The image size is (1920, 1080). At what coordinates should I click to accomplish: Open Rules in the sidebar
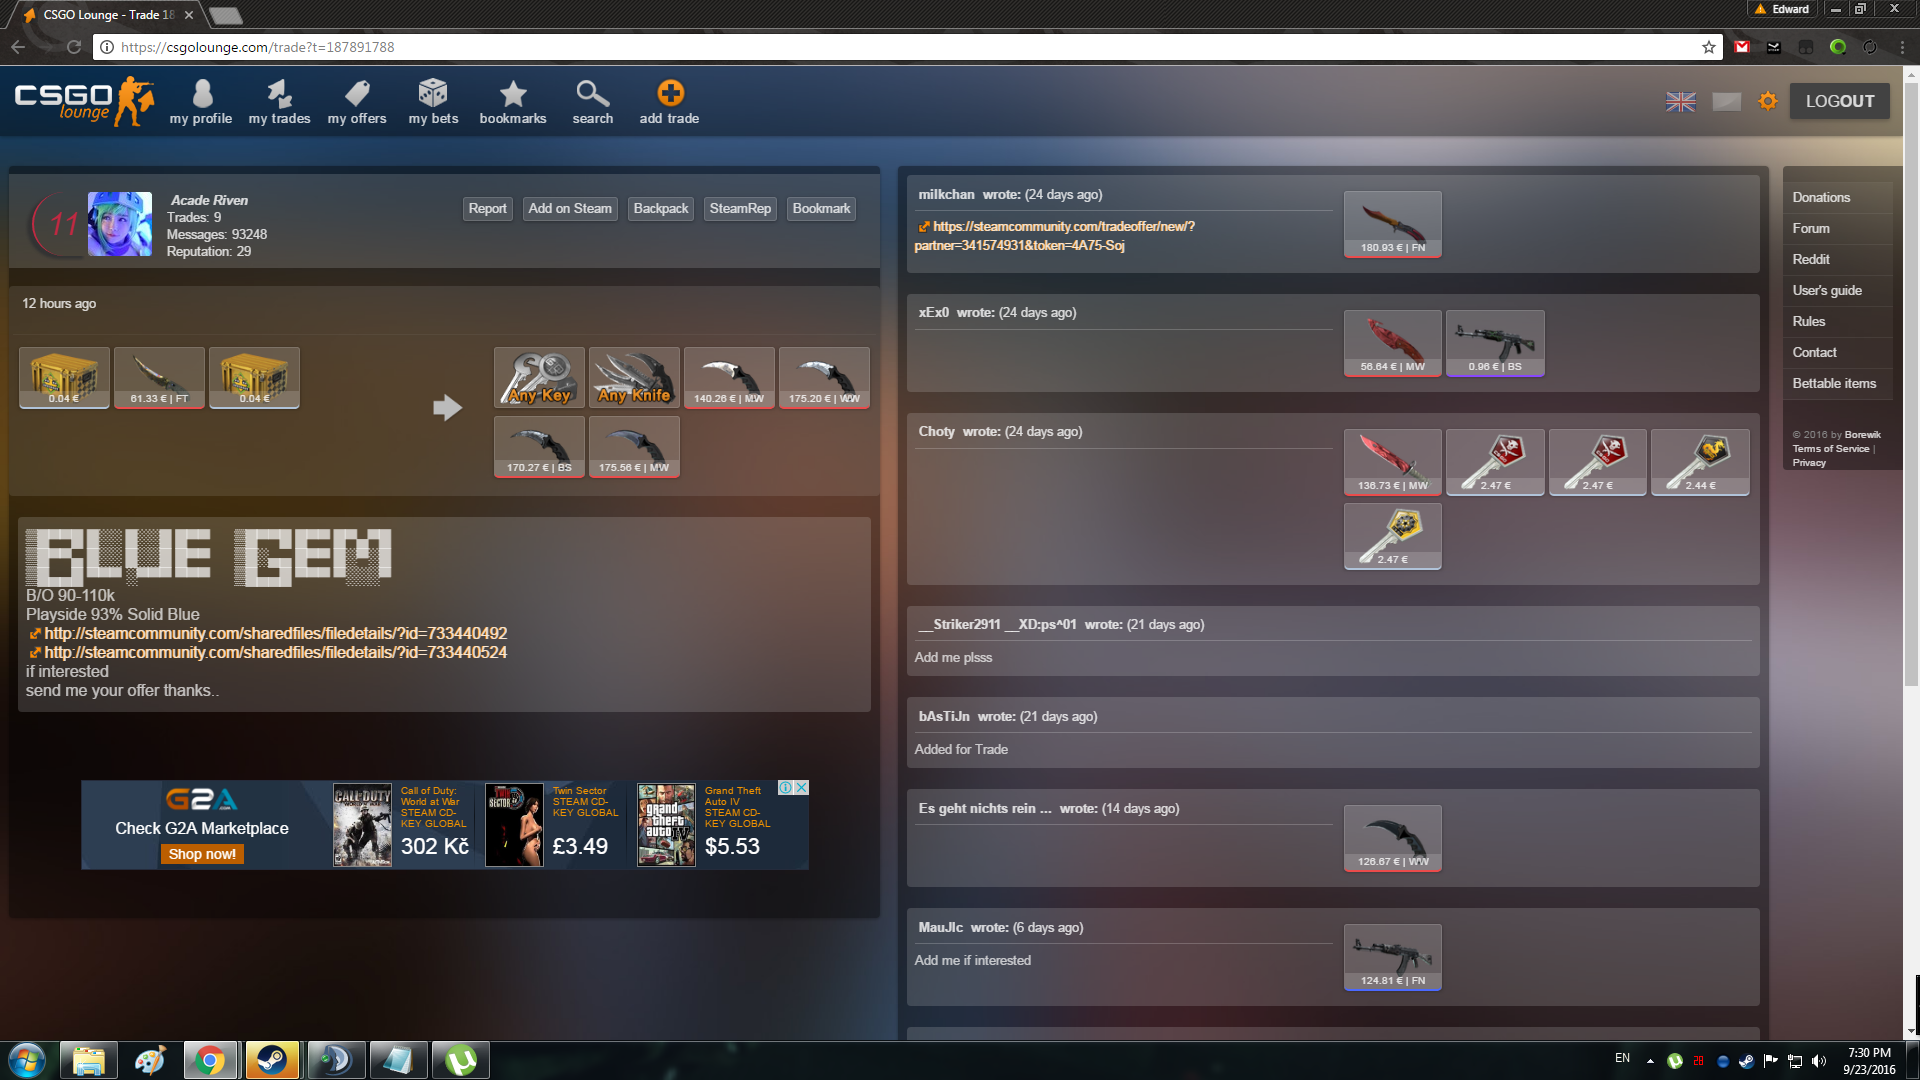(x=1809, y=321)
